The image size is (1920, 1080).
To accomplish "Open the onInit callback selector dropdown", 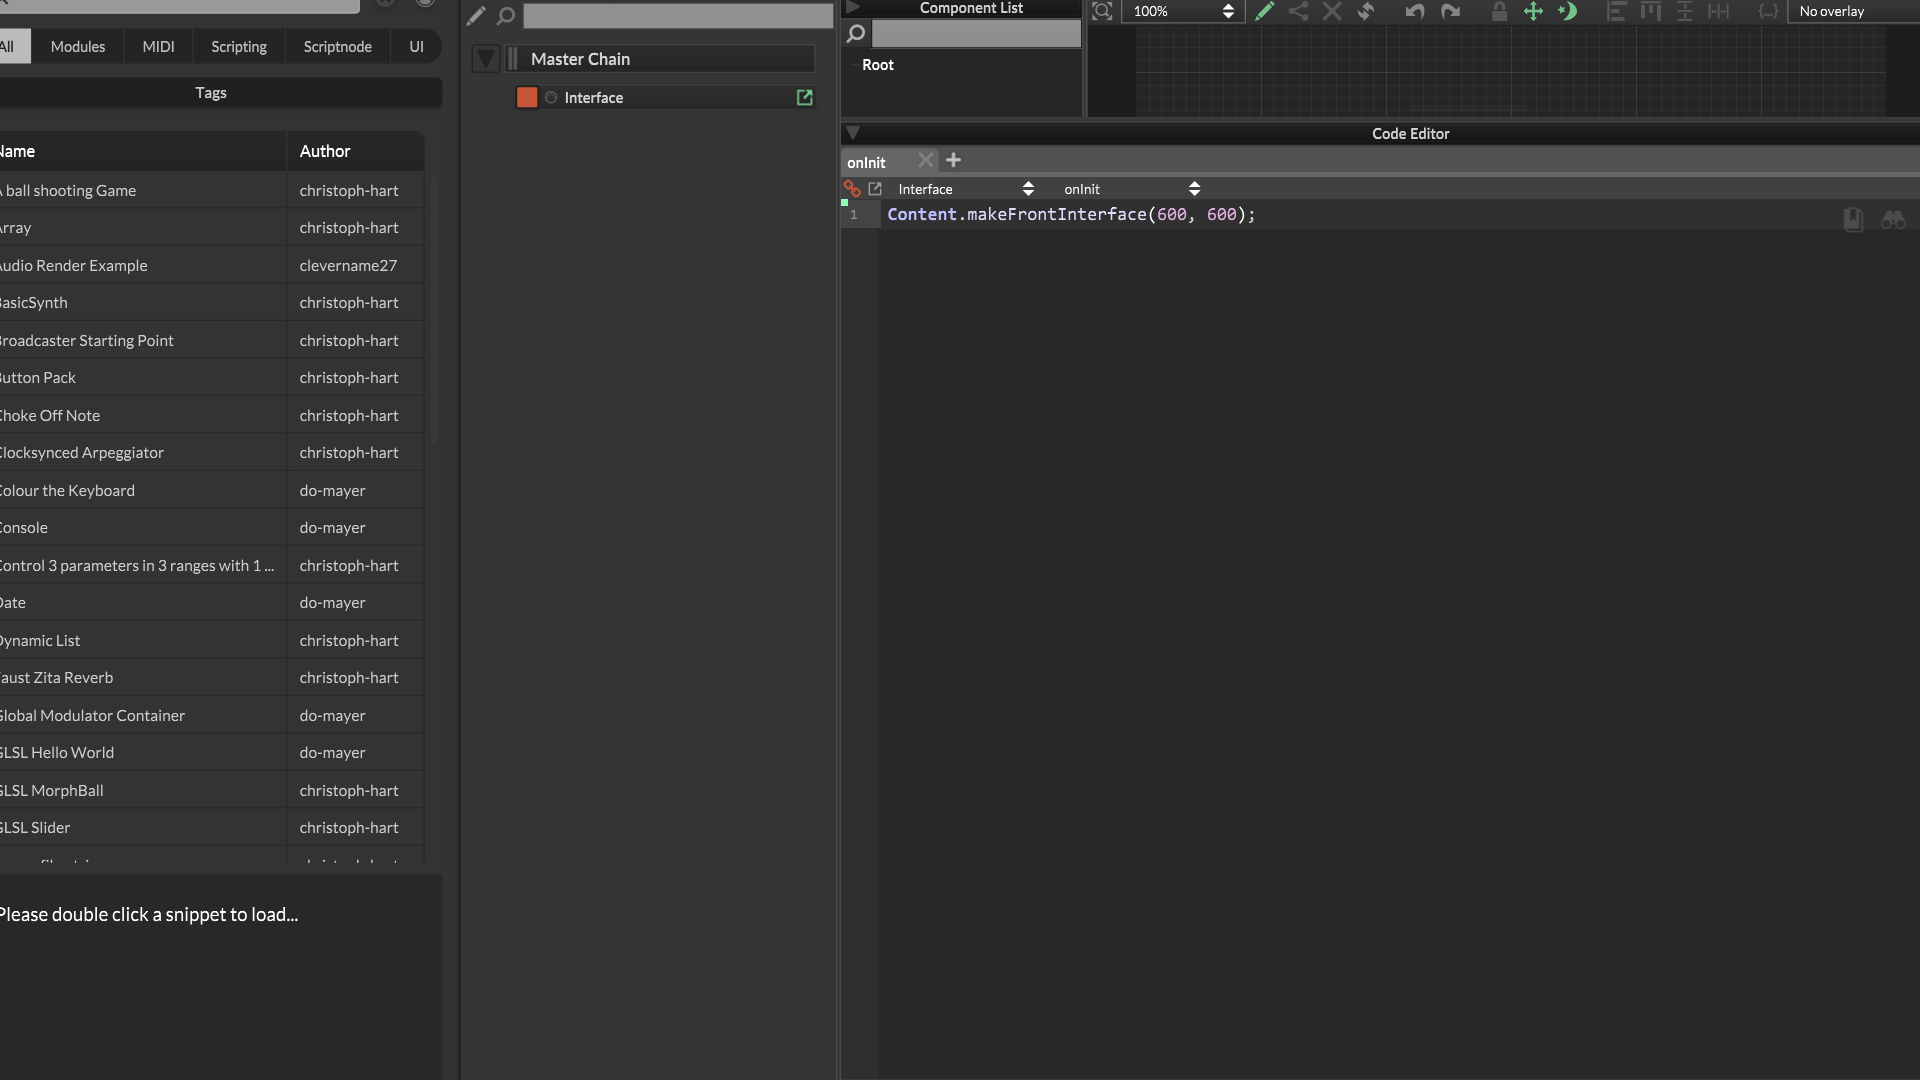I will pos(1131,188).
